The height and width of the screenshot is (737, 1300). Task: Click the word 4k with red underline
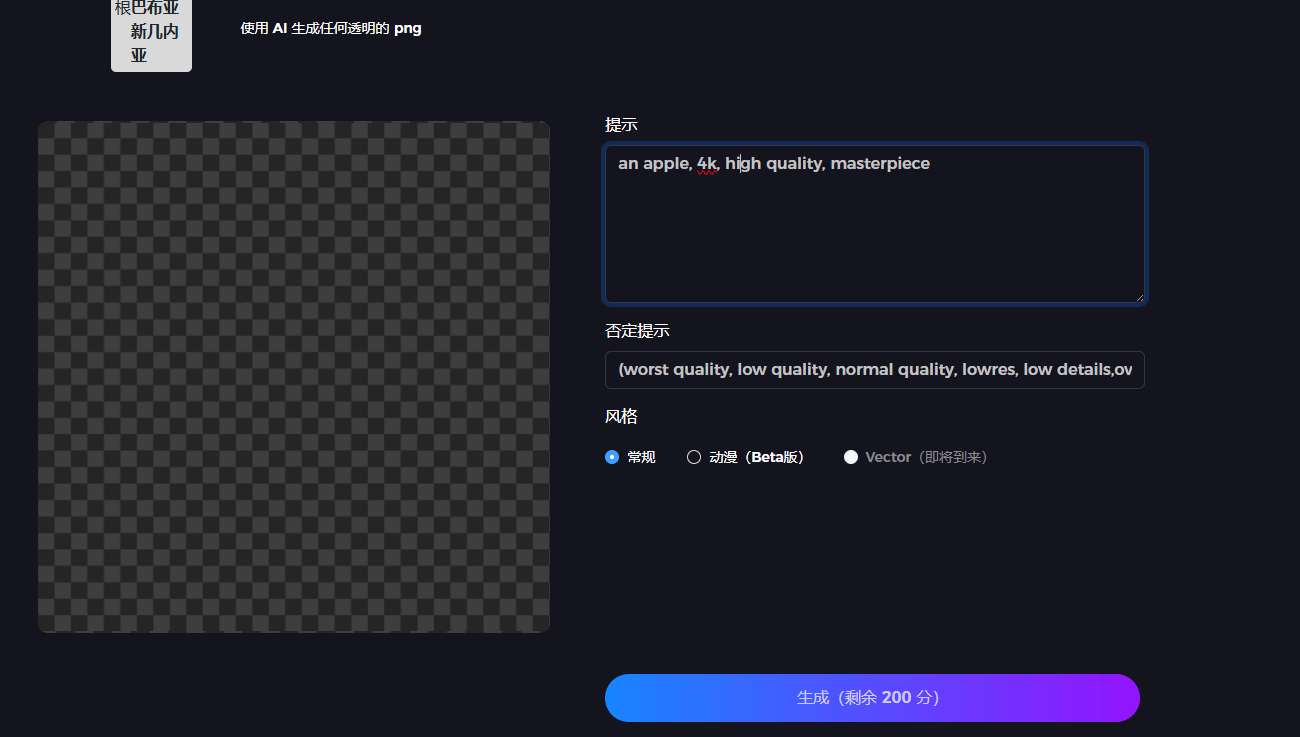point(707,163)
